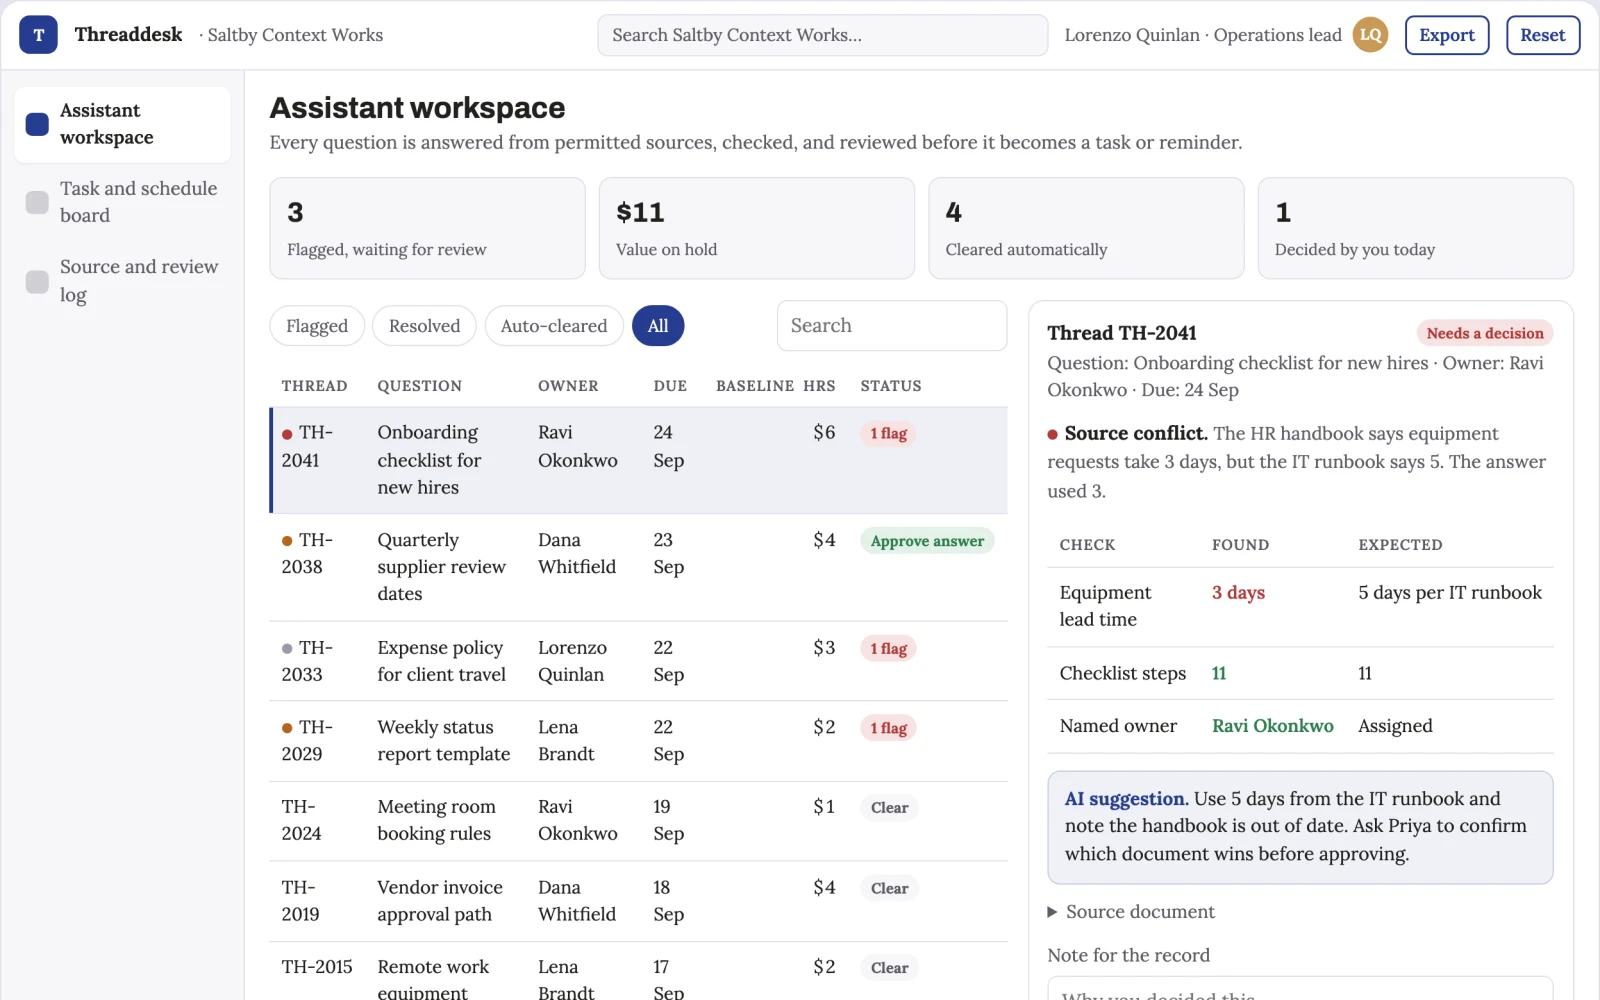Click the STATUS column header
The image size is (1600, 1000).
(x=891, y=386)
